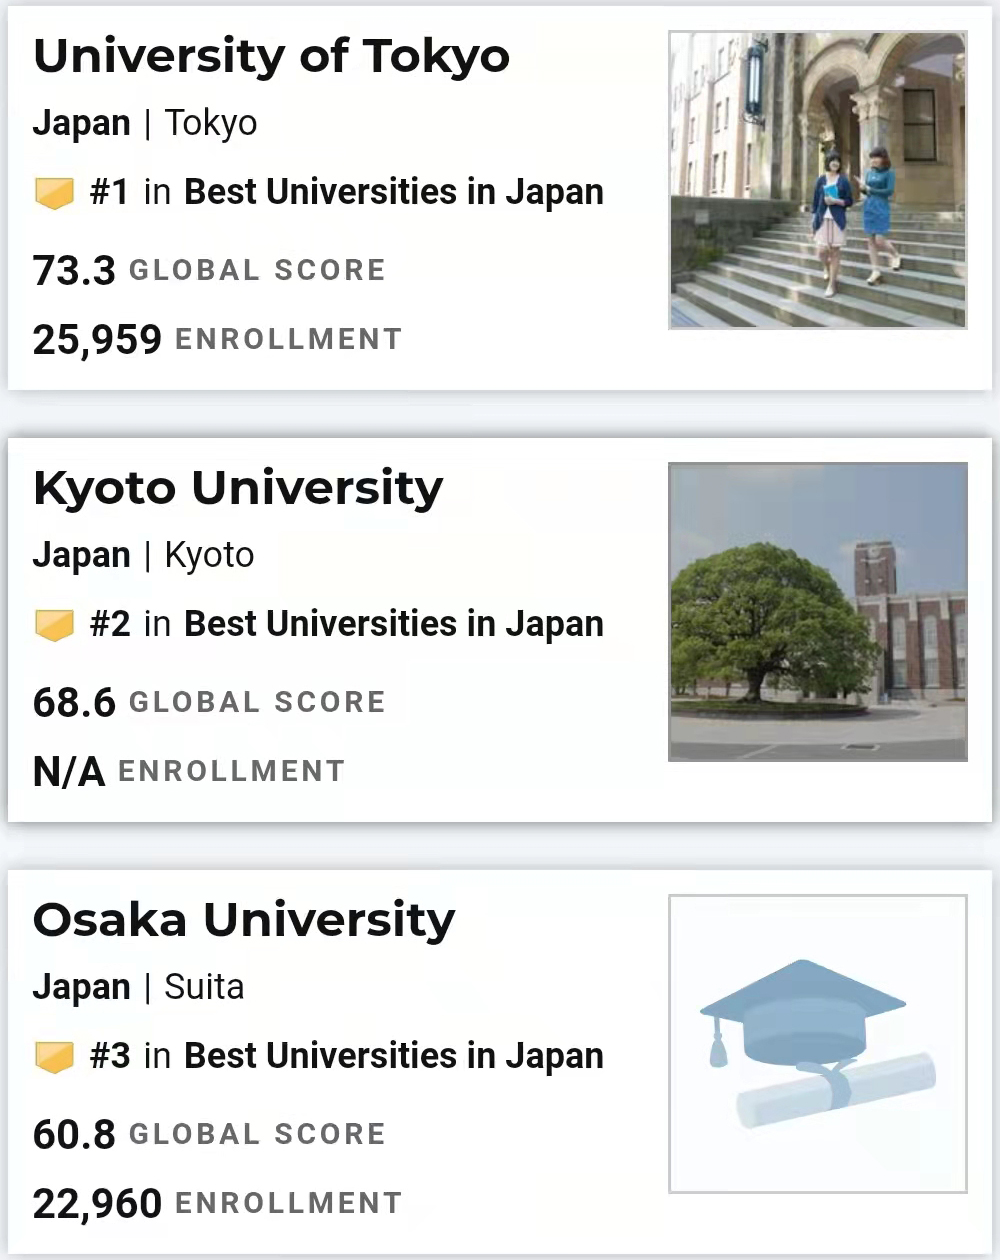Click the badge icon beside #1 ranking
This screenshot has height=1260, width=1000.
(54, 193)
